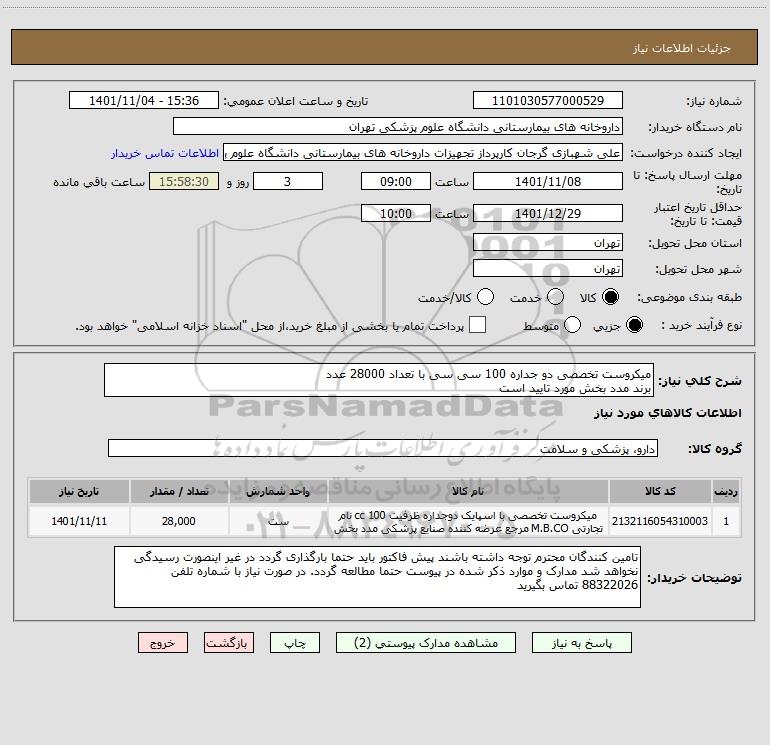Click the جزئیات اطلاعات نیاز page title
770x745 pixels.
(682, 48)
